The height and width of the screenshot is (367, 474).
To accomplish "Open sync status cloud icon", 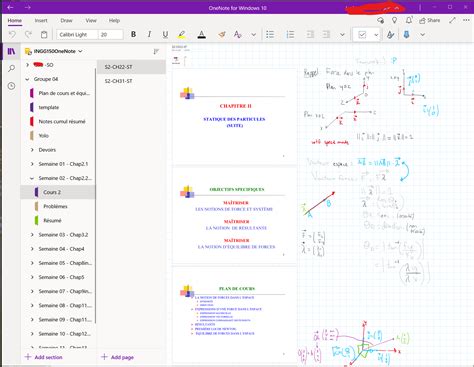I will coord(380,20).
